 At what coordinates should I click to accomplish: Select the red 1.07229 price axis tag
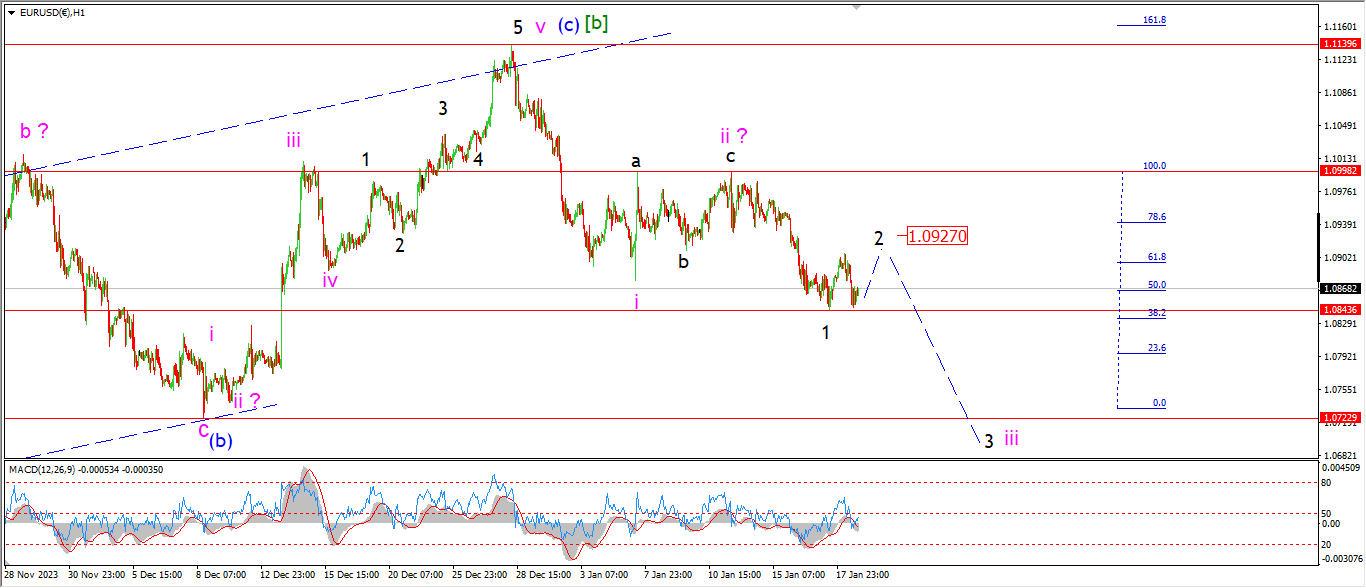pyautogui.click(x=1338, y=417)
